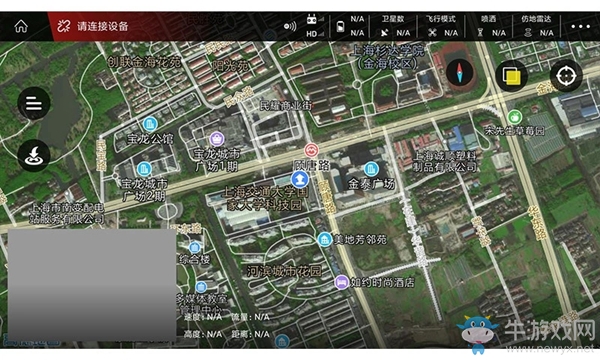The width and height of the screenshot is (600, 360).
Task: Click the landing/return point icon on left
Action: (x=34, y=155)
